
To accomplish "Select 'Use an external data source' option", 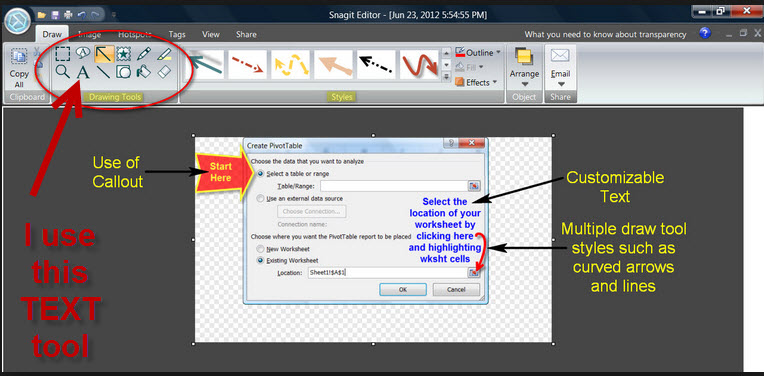I will (x=260, y=198).
